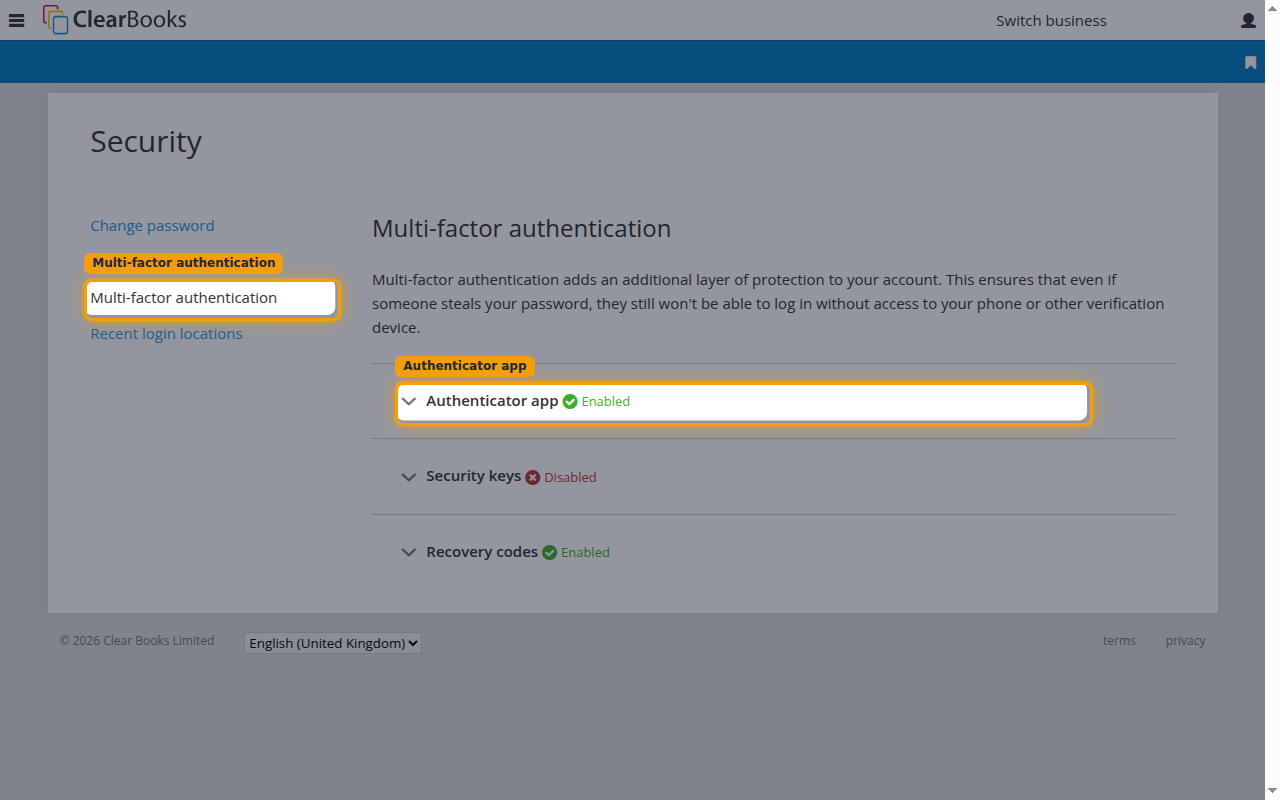Open Recent login locations
Image resolution: width=1280 pixels, height=800 pixels.
coord(166,334)
